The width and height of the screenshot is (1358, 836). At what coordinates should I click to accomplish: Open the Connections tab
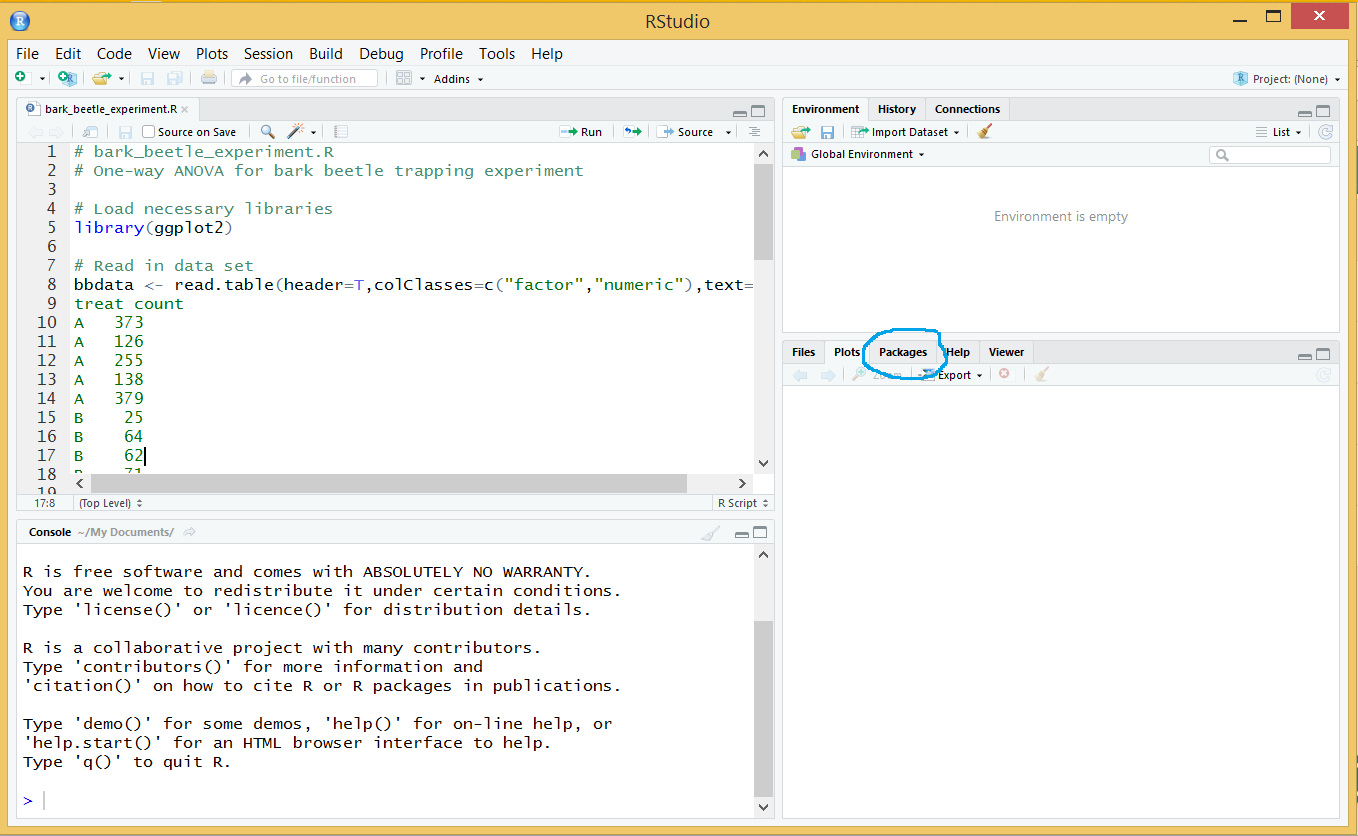pyautogui.click(x=967, y=109)
